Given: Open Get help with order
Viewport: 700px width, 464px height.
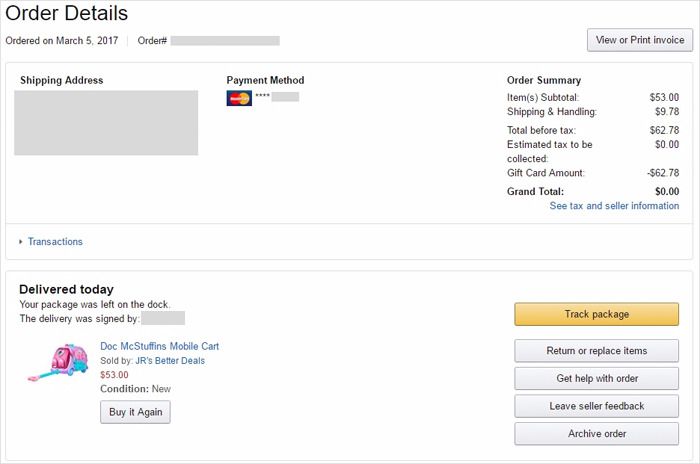Looking at the screenshot, I should point(596,379).
